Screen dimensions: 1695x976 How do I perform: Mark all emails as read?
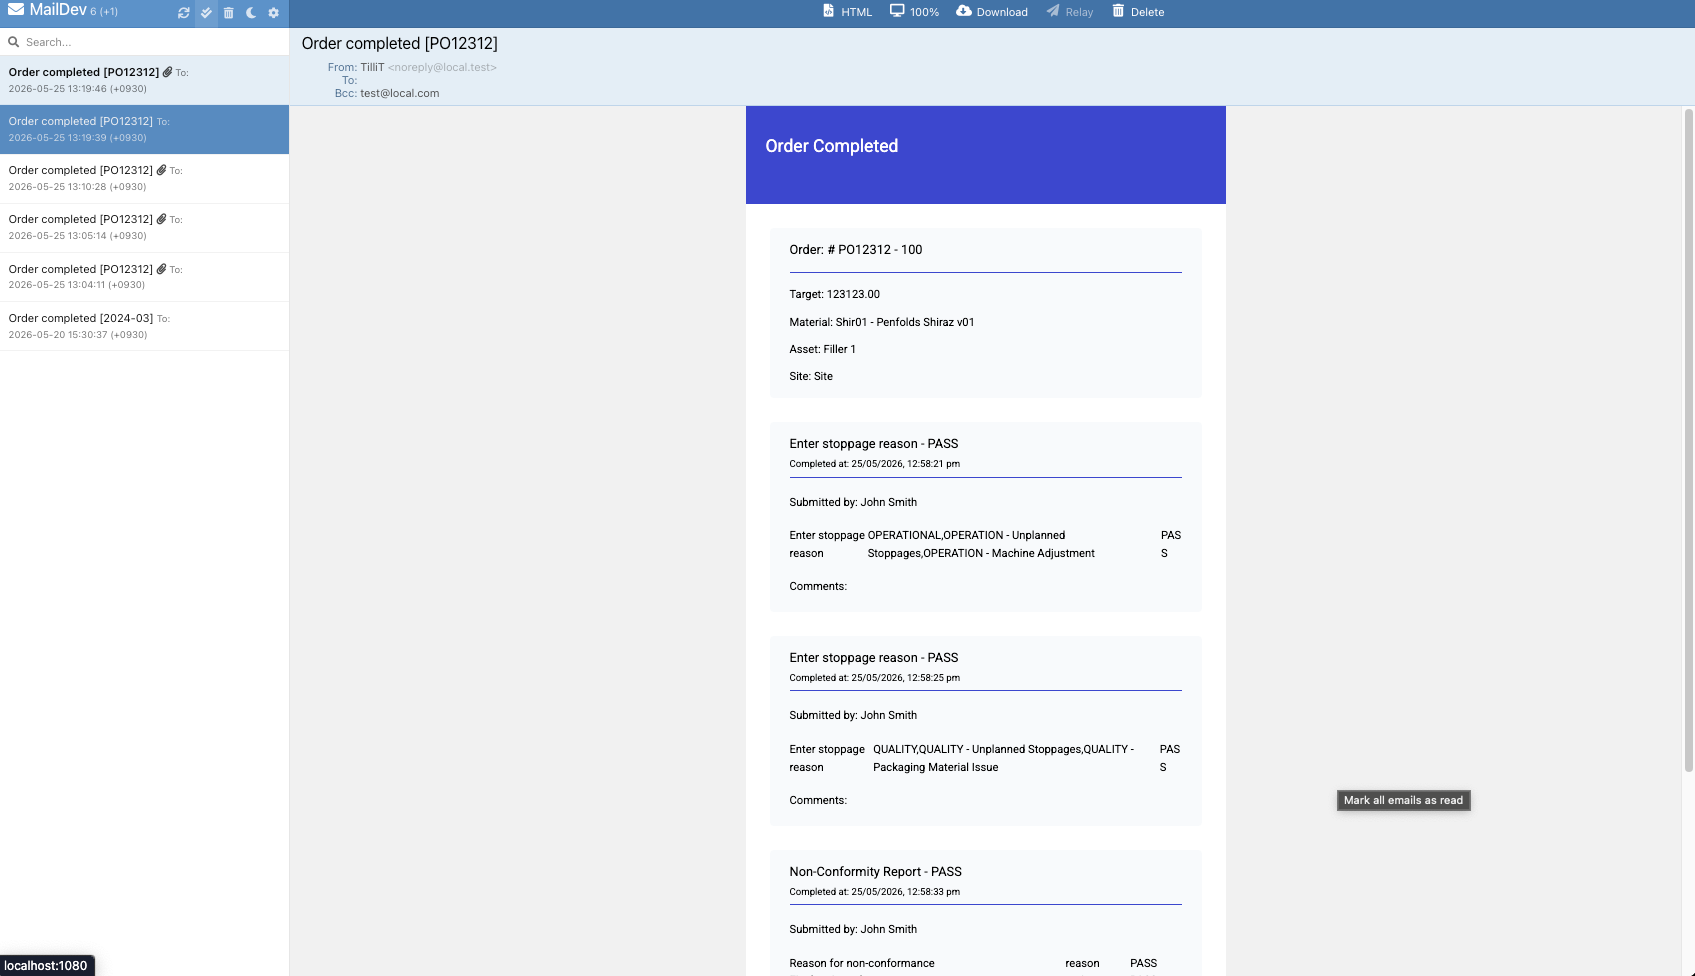point(206,13)
